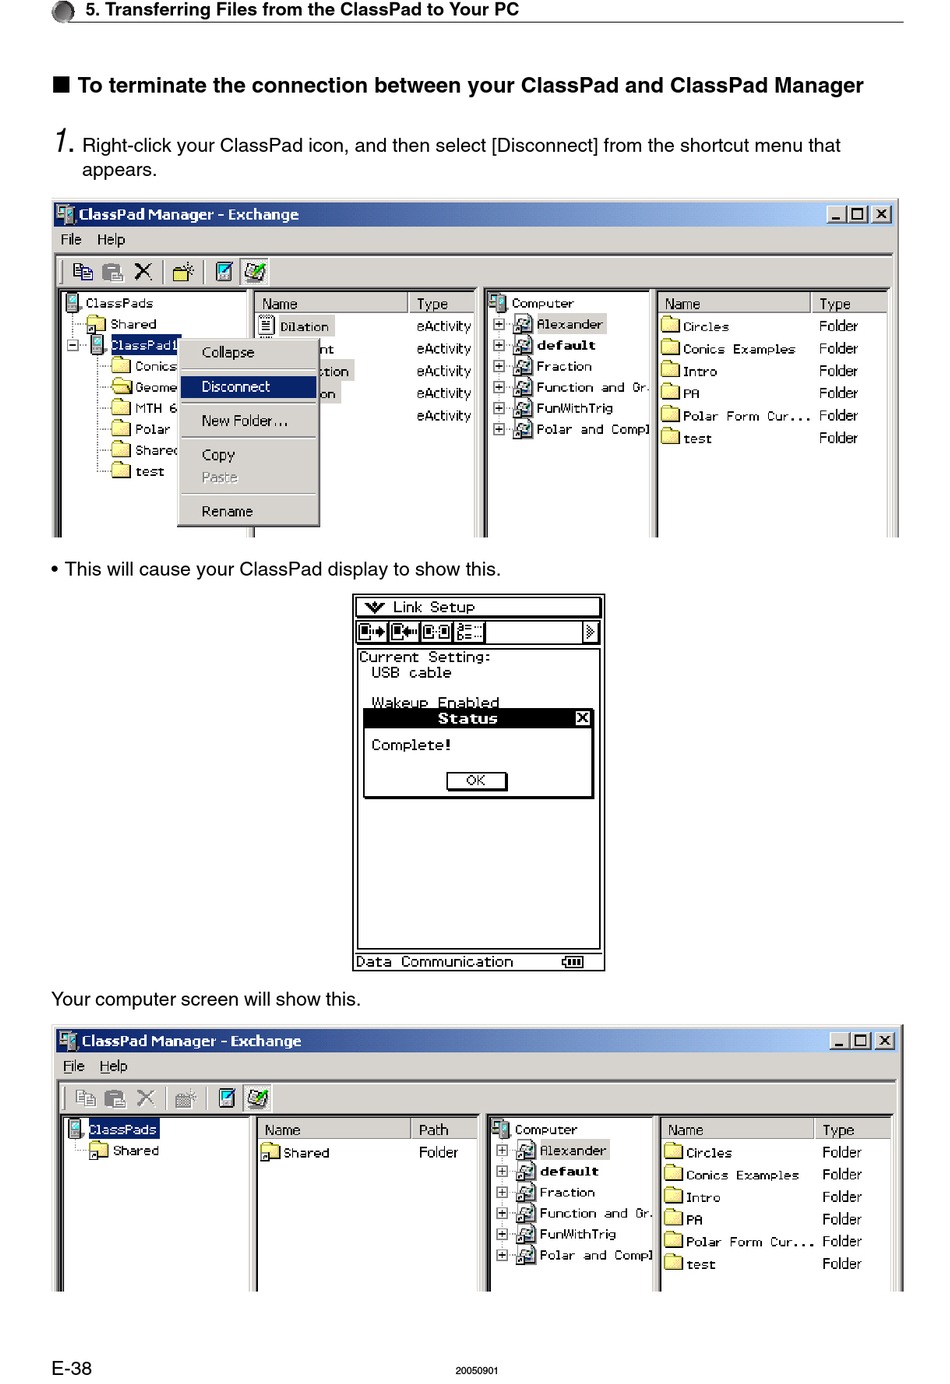
Task: Select the Polar folder under ClassPad1
Action: [x=152, y=429]
